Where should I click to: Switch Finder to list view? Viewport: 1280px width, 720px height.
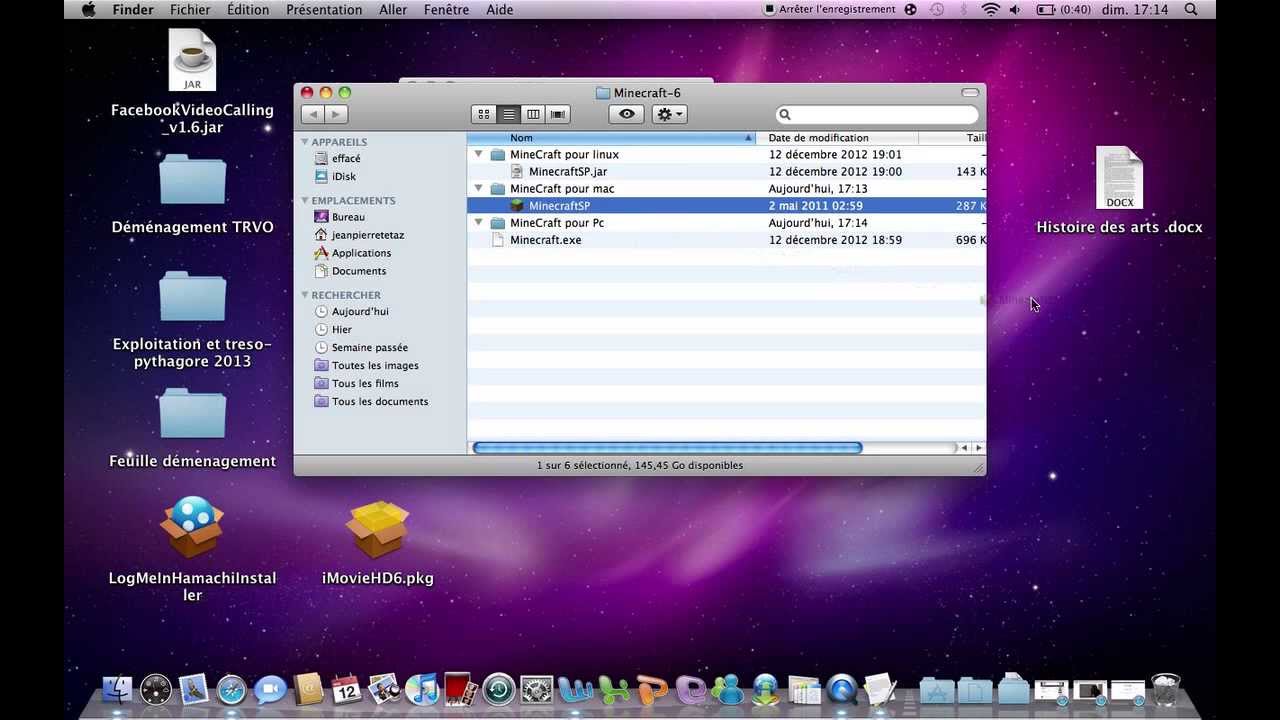(509, 115)
